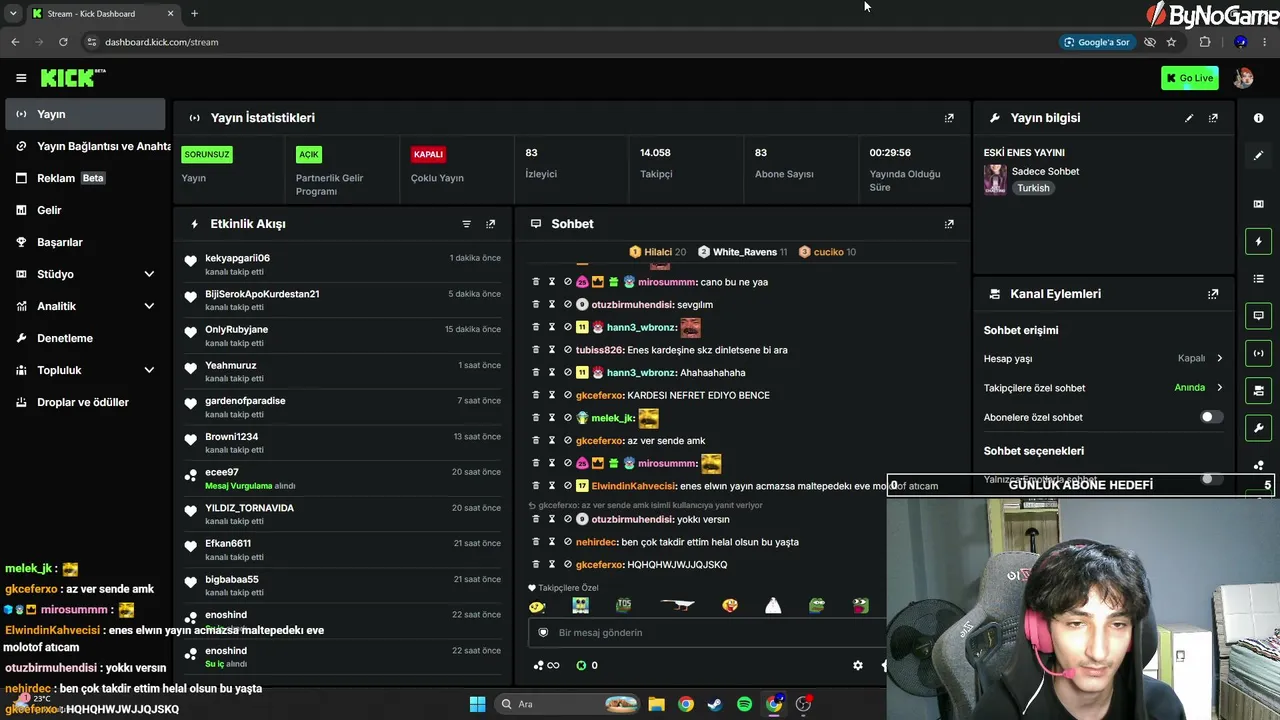Open a new browser tab
The width and height of the screenshot is (1280, 720).
pos(194,14)
